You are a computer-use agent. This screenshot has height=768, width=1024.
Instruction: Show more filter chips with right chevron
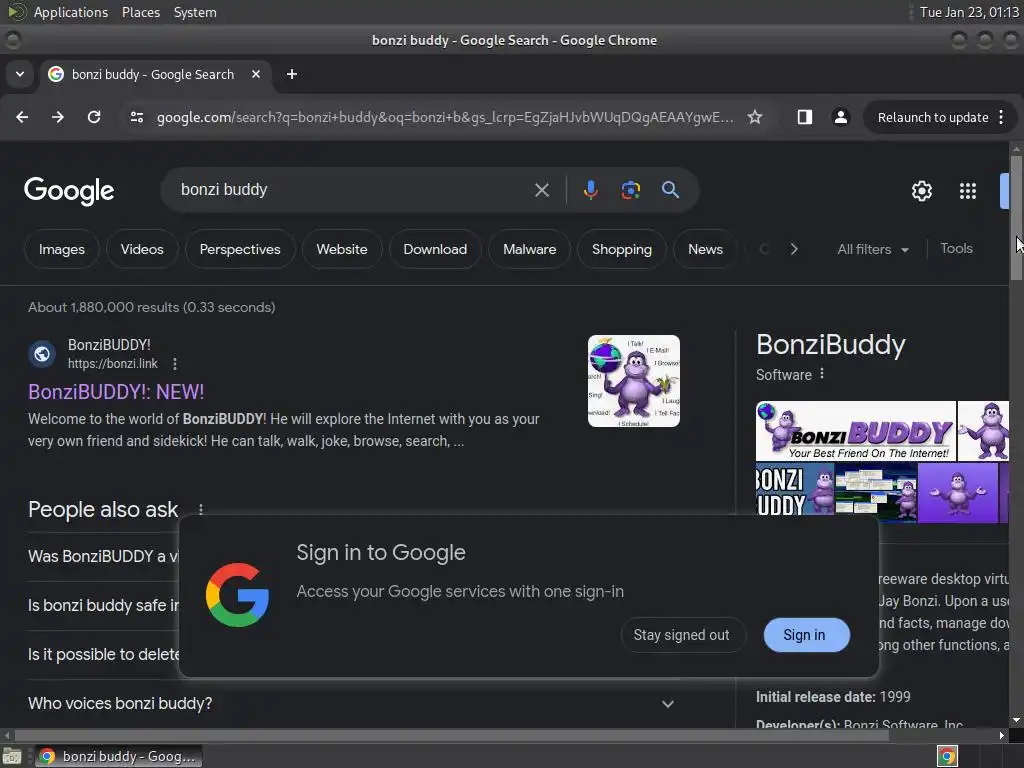(793, 249)
